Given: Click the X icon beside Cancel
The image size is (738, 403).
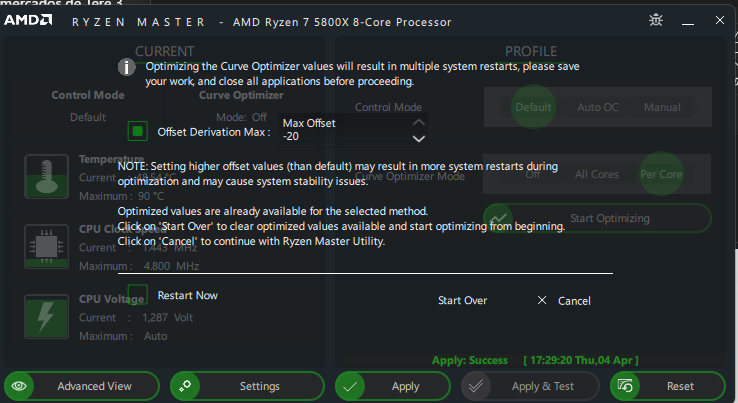Looking at the screenshot, I should (x=542, y=300).
